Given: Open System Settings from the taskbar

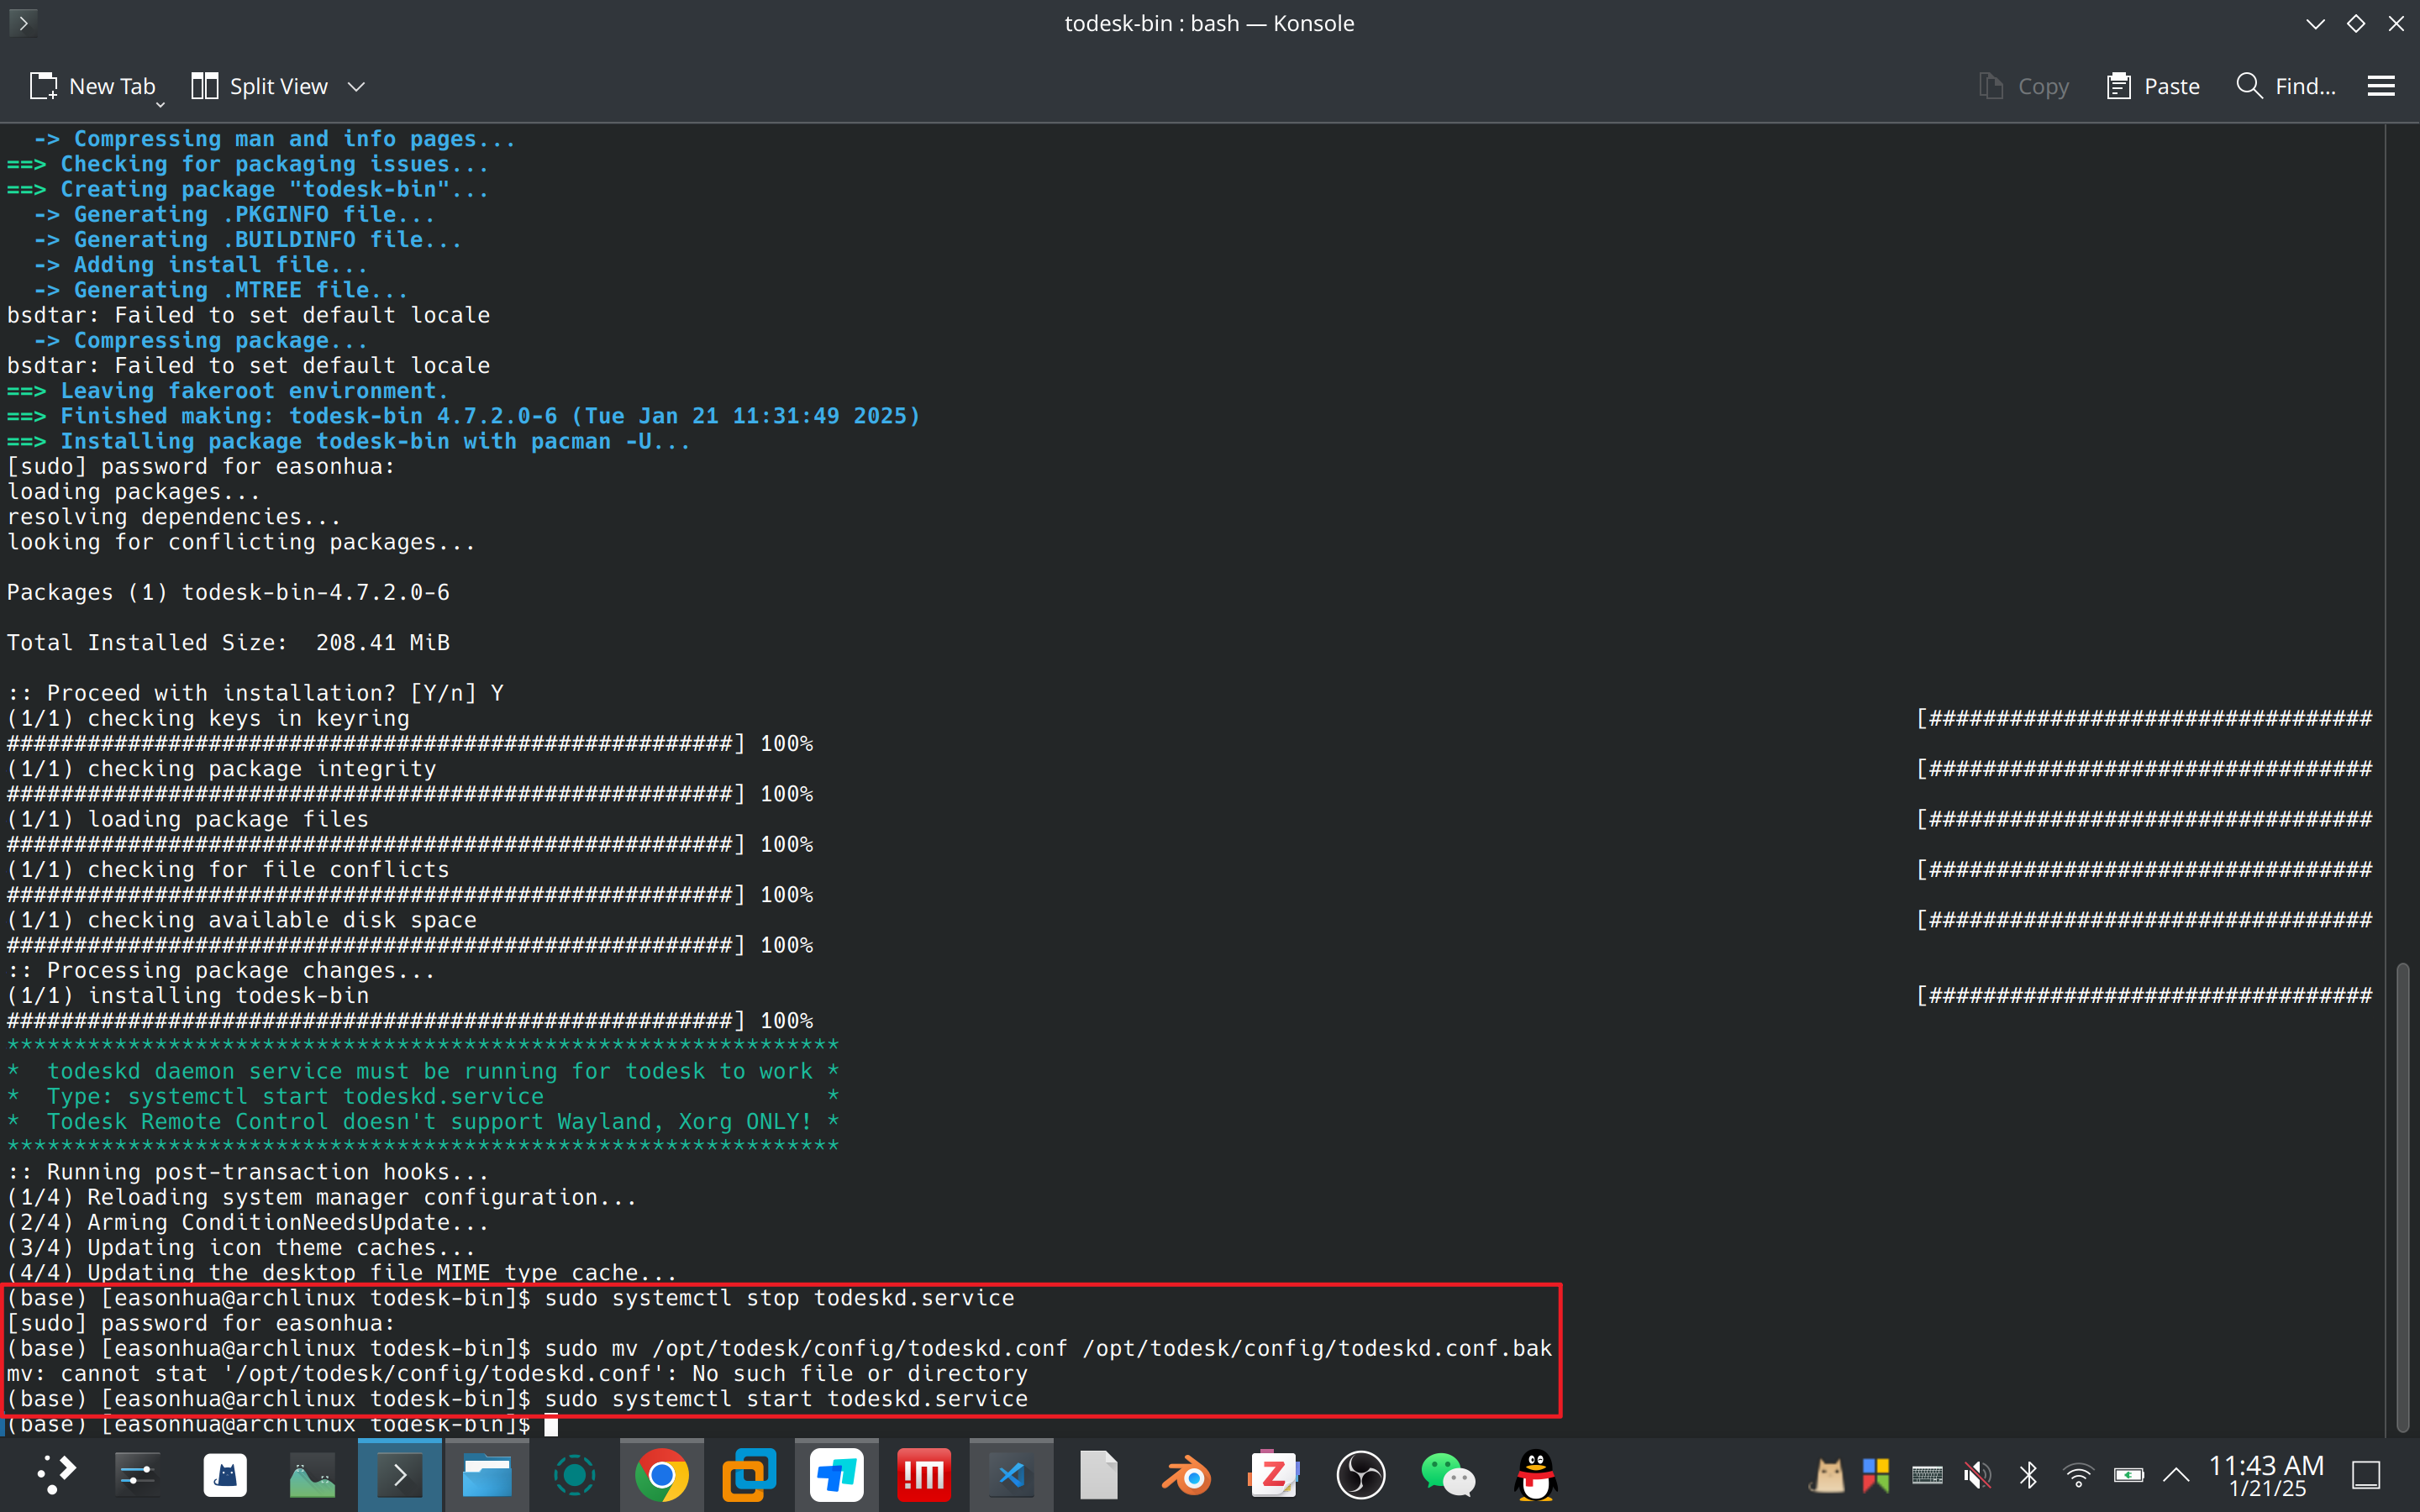Looking at the screenshot, I should [137, 1475].
